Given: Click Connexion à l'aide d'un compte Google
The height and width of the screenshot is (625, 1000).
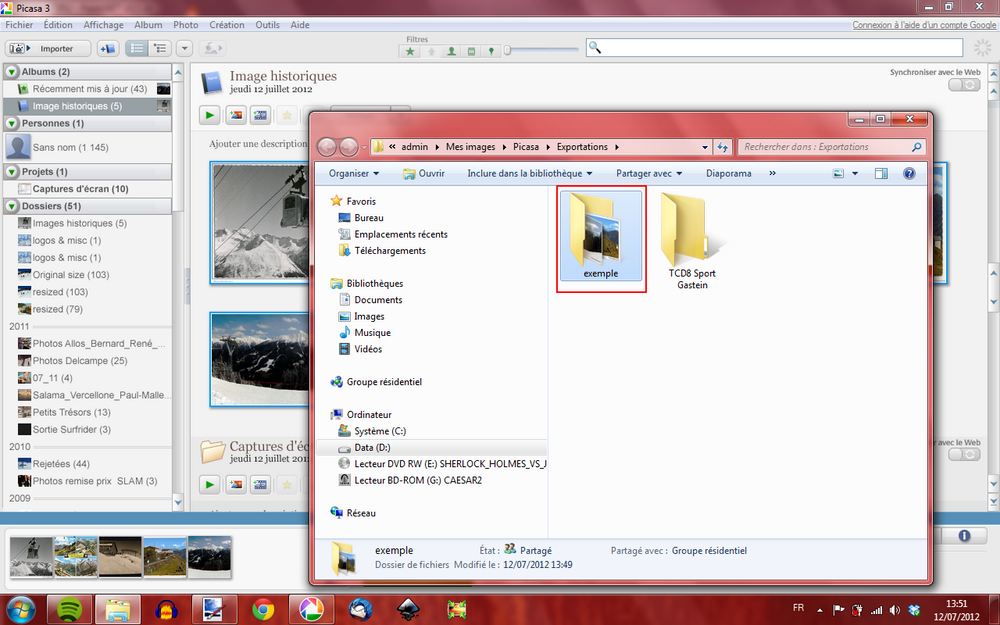Looking at the screenshot, I should [924, 25].
